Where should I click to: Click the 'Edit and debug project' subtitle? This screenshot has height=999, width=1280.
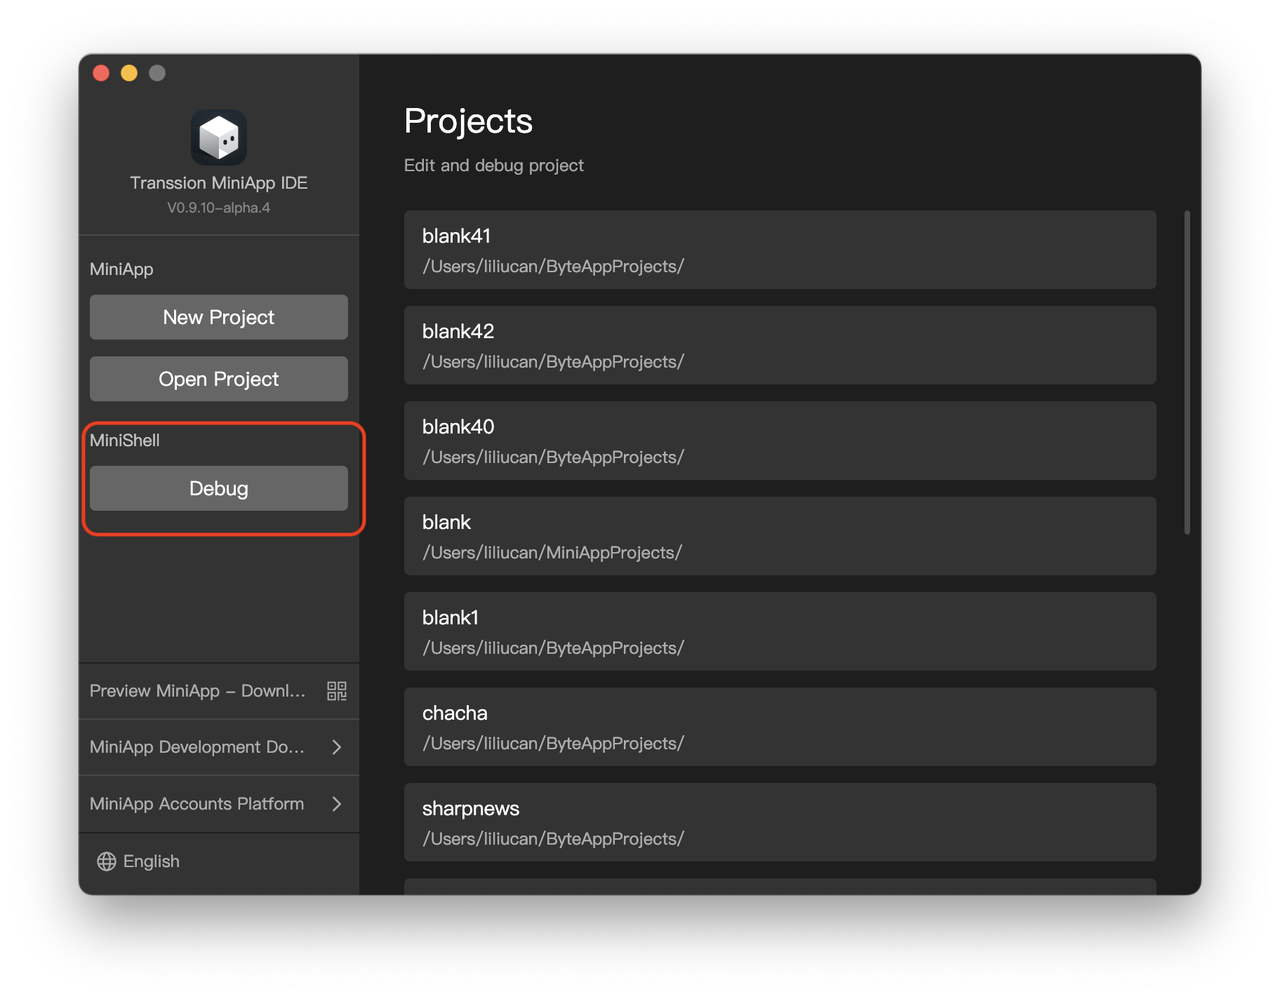[494, 165]
